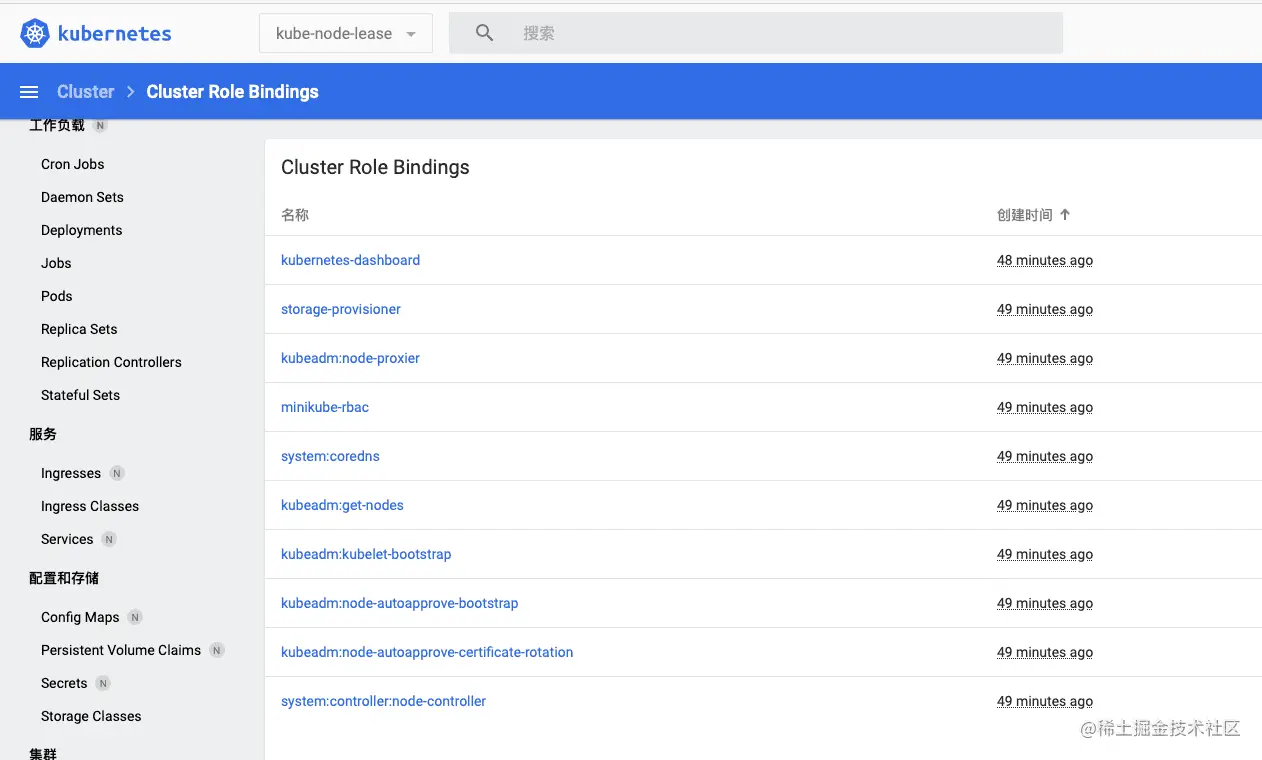Open Deployments in sidebar
This screenshot has height=760, width=1262.
tap(81, 230)
